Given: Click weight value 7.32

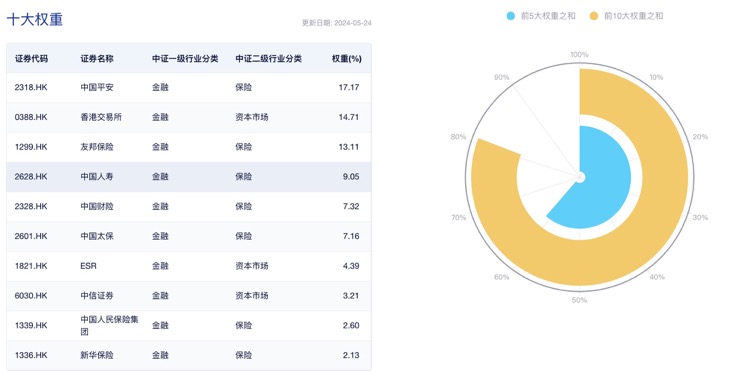Looking at the screenshot, I should tap(351, 207).
